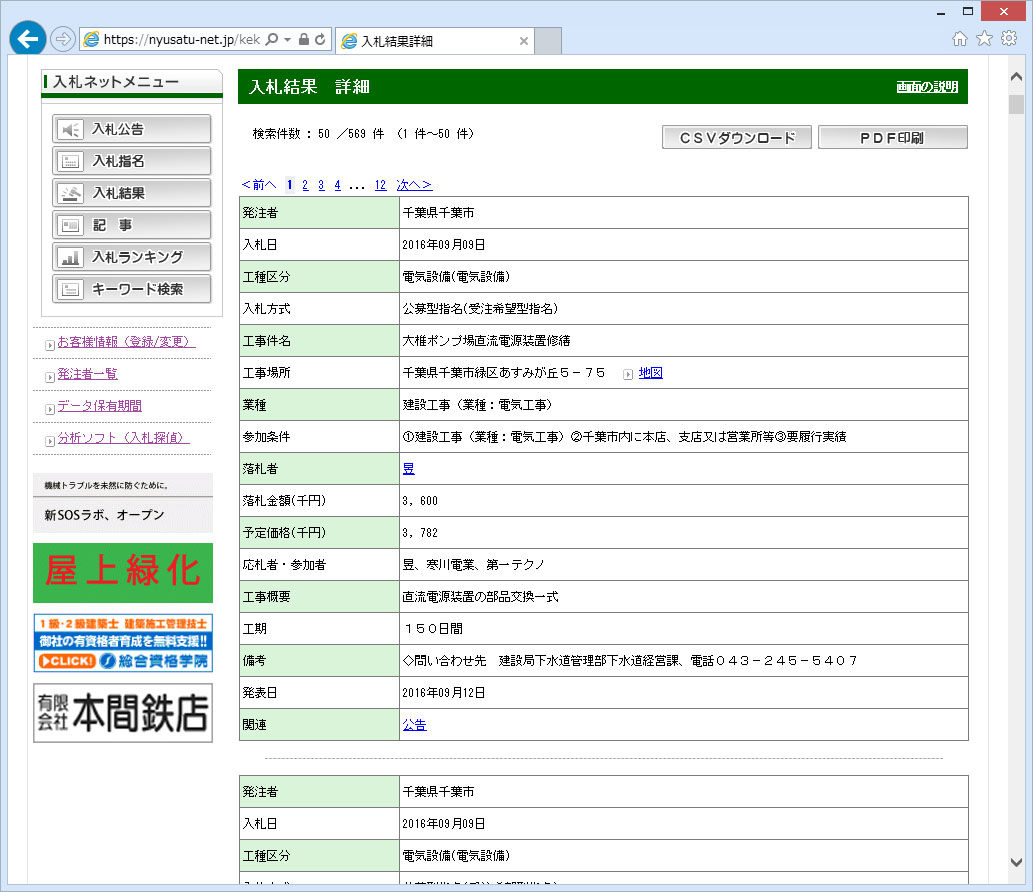The image size is (1033, 892).
Task: Go to results page 2
Action: tap(305, 185)
